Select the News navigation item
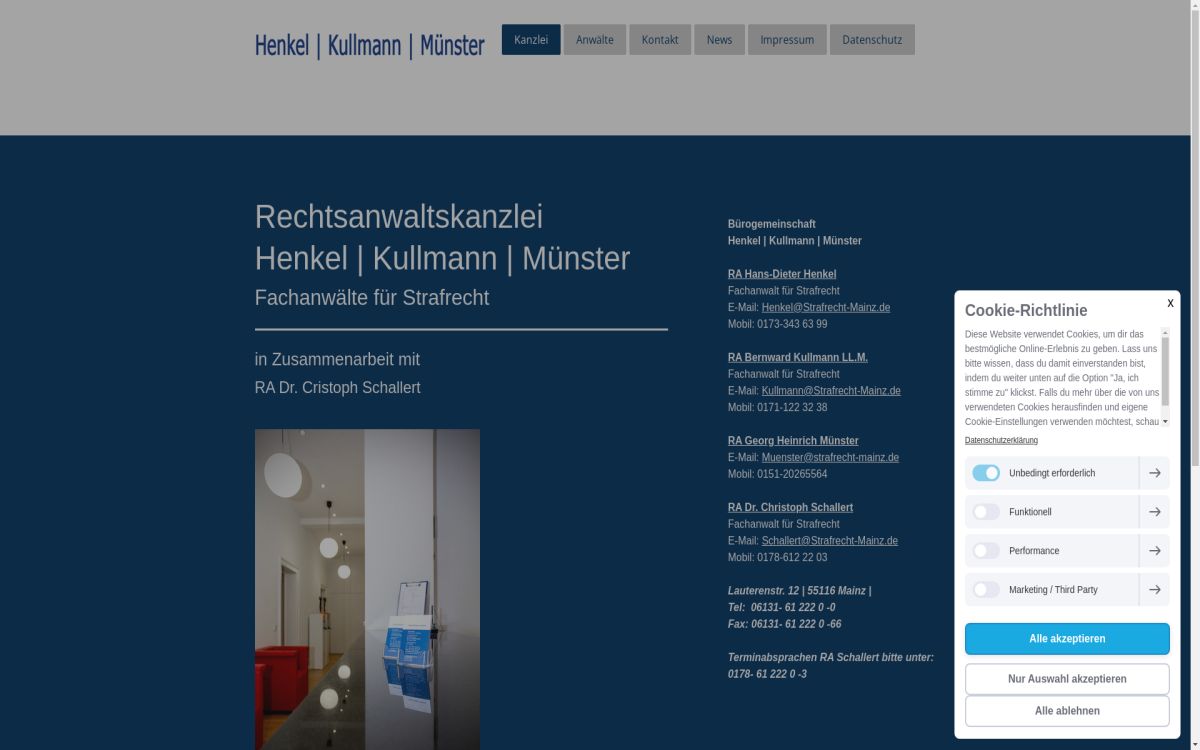This screenshot has height=750, width=1200. coord(719,40)
